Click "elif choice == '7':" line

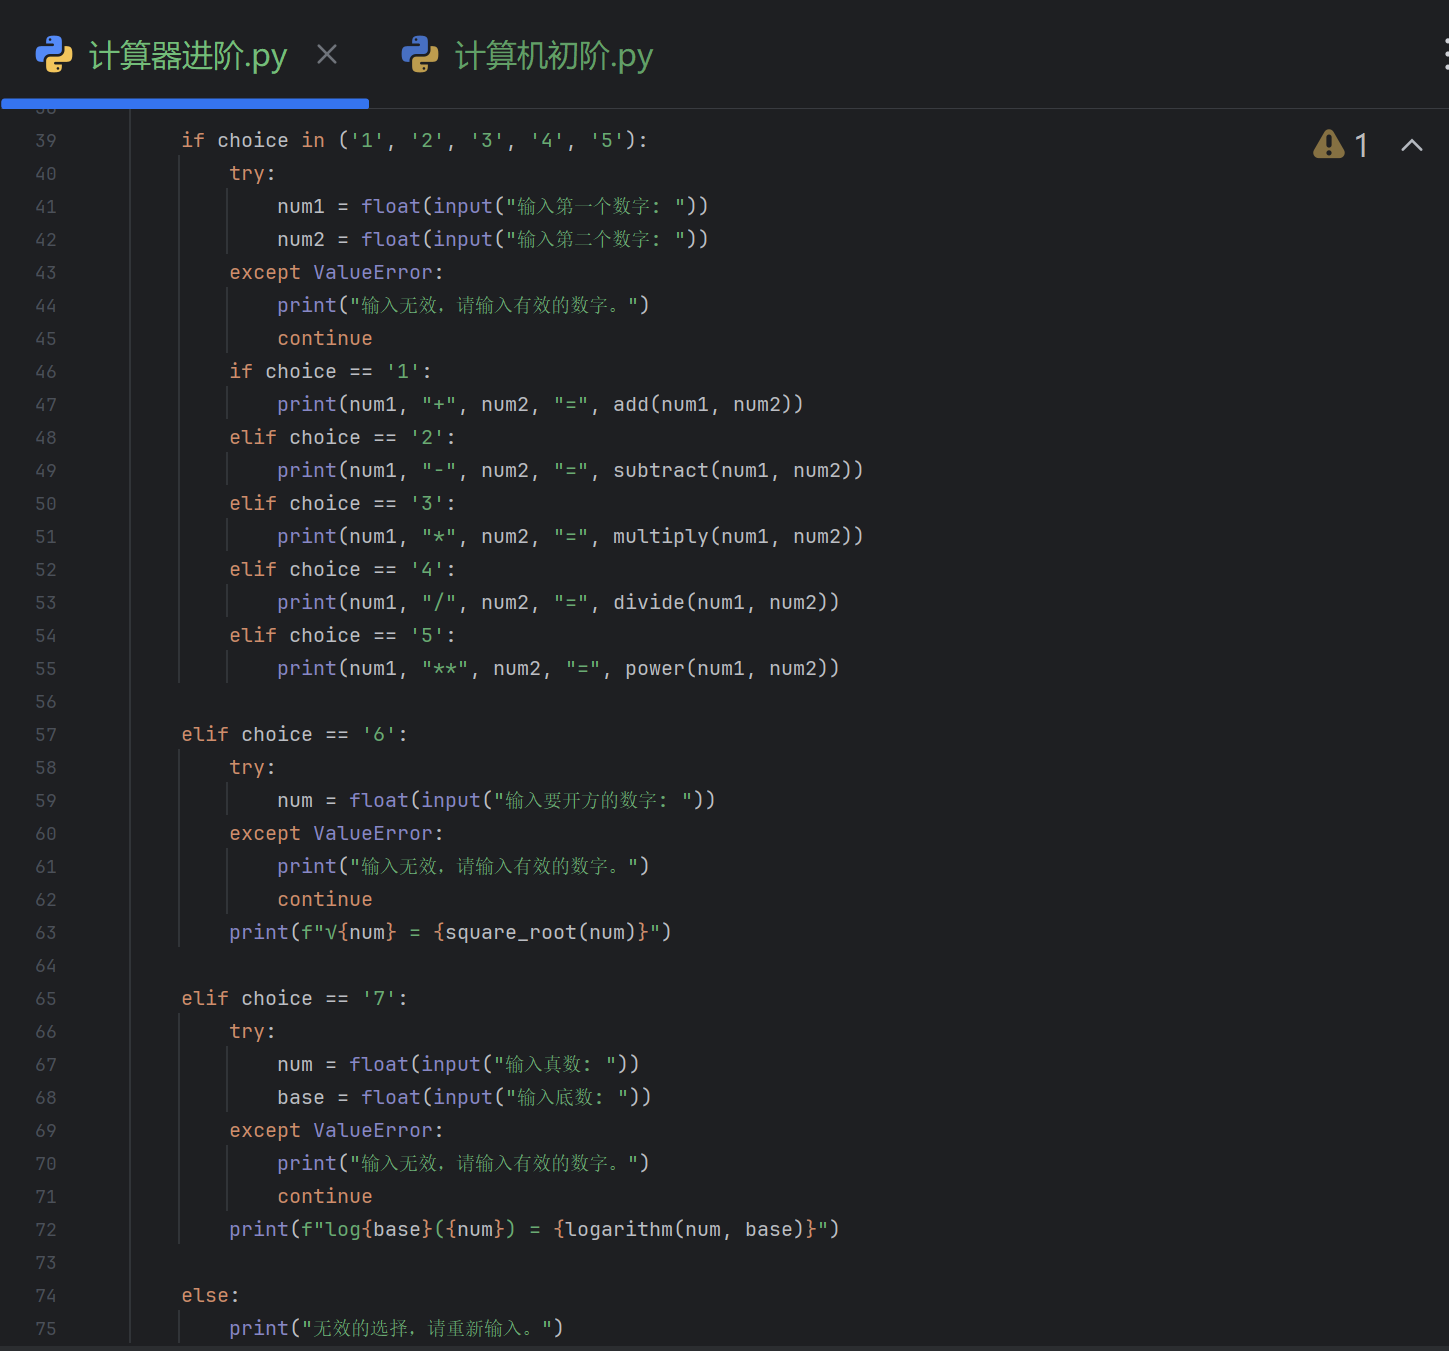[294, 998]
